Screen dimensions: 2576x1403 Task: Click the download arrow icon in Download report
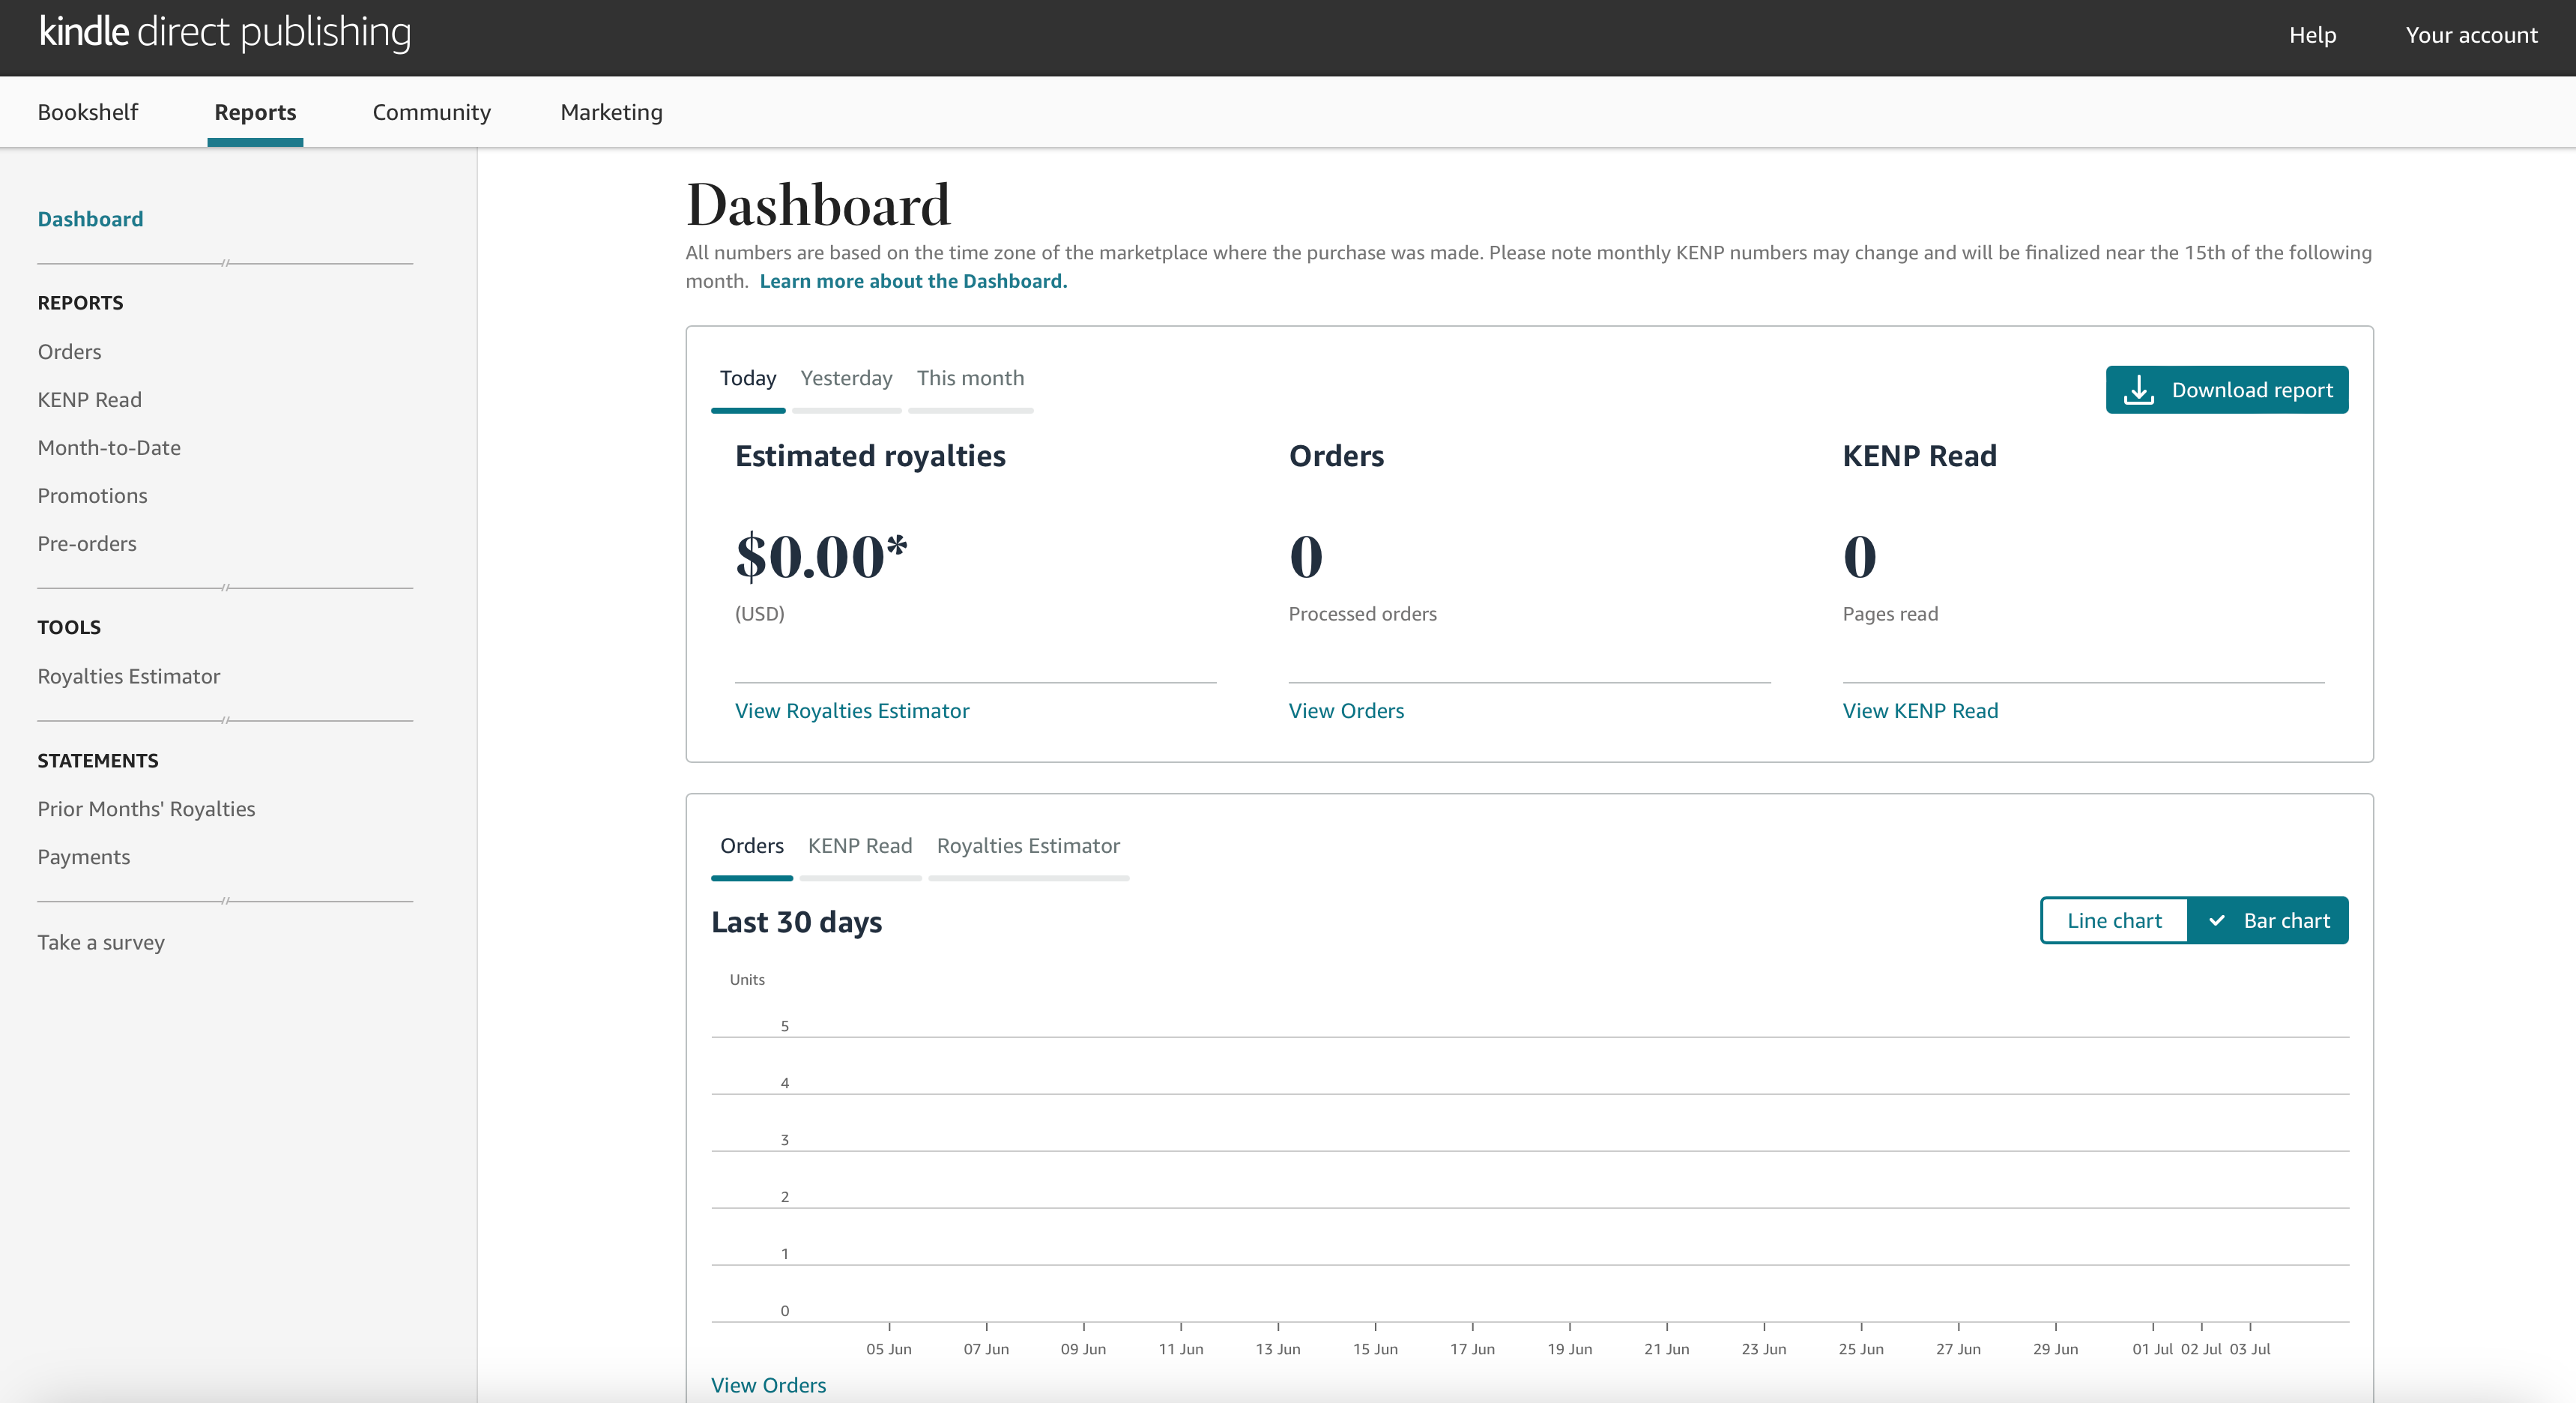point(2138,390)
